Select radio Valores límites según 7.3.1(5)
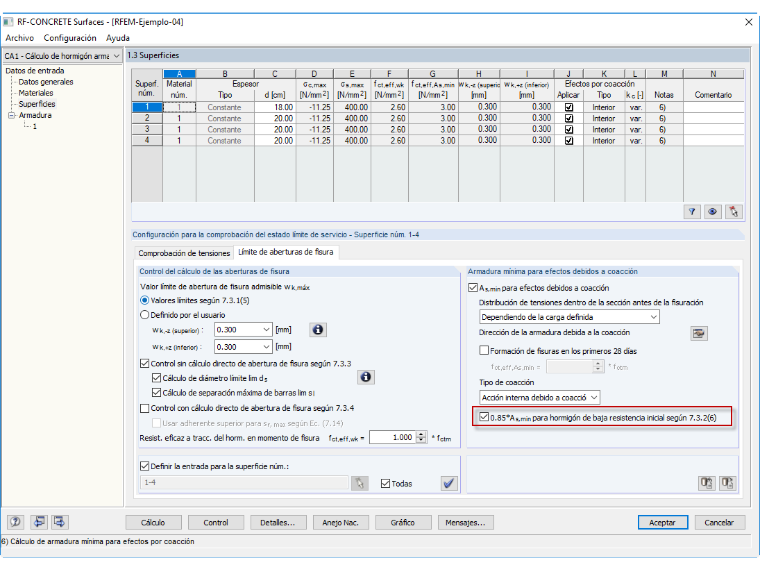The height and width of the screenshot is (570, 760). [x=144, y=301]
